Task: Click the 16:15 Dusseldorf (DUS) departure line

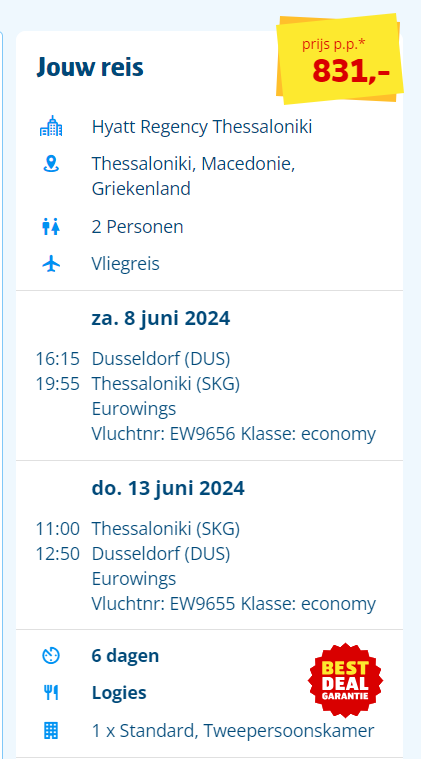Action: 133,359
